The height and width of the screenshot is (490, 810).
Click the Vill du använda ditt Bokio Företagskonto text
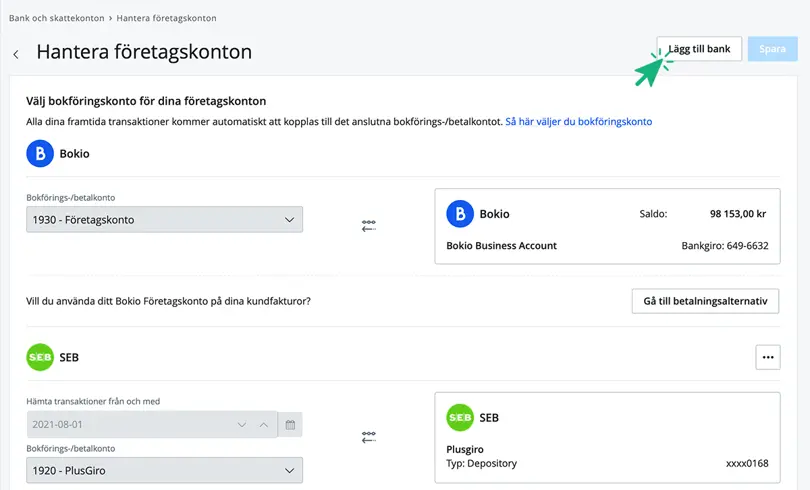[x=168, y=301]
